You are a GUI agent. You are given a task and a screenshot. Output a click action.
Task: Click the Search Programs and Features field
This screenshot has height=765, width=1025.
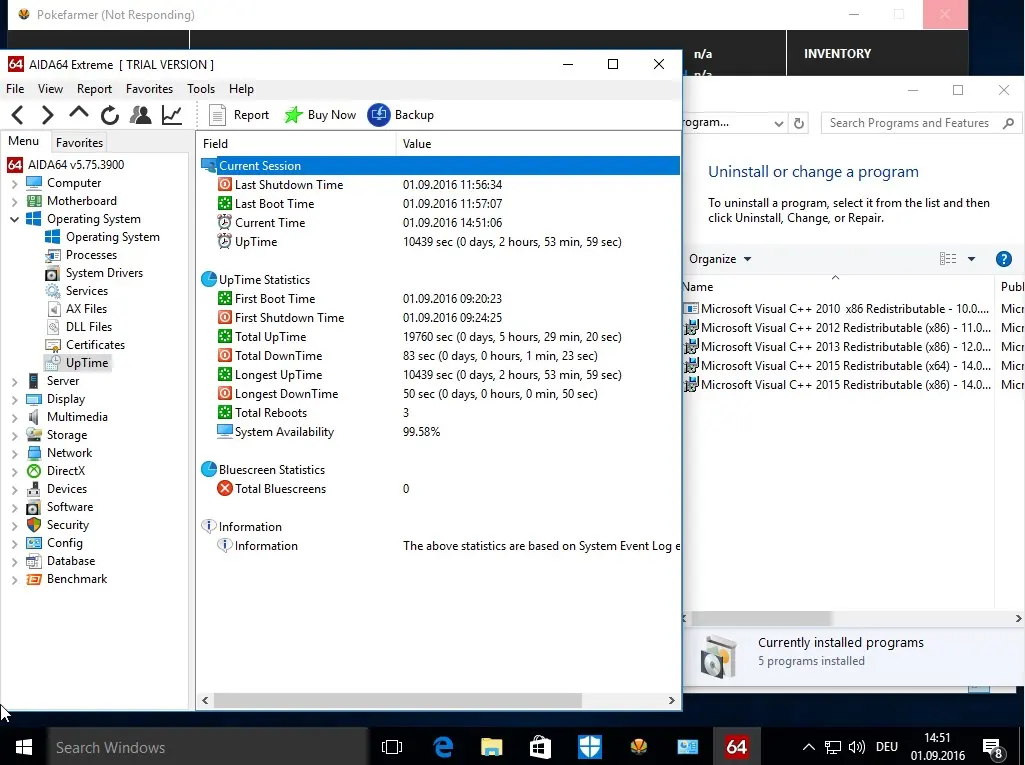pyautogui.click(x=909, y=123)
